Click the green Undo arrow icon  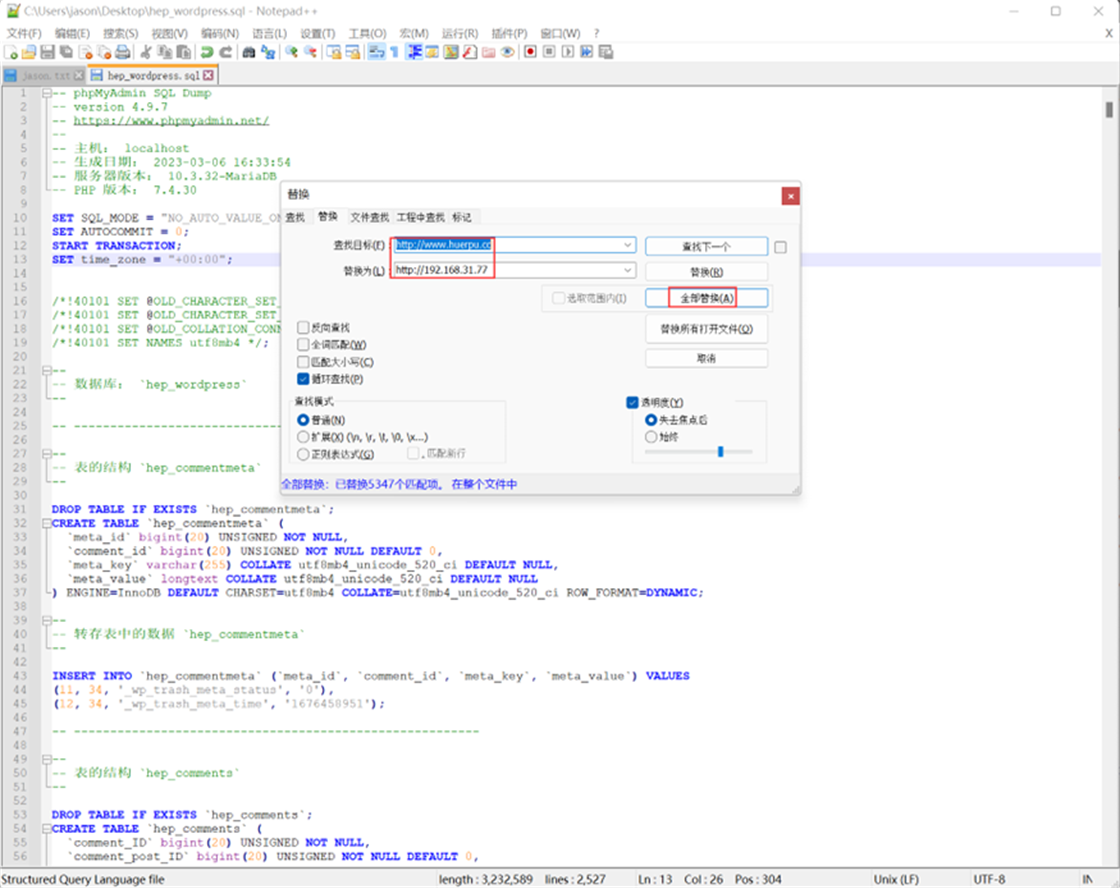(206, 52)
